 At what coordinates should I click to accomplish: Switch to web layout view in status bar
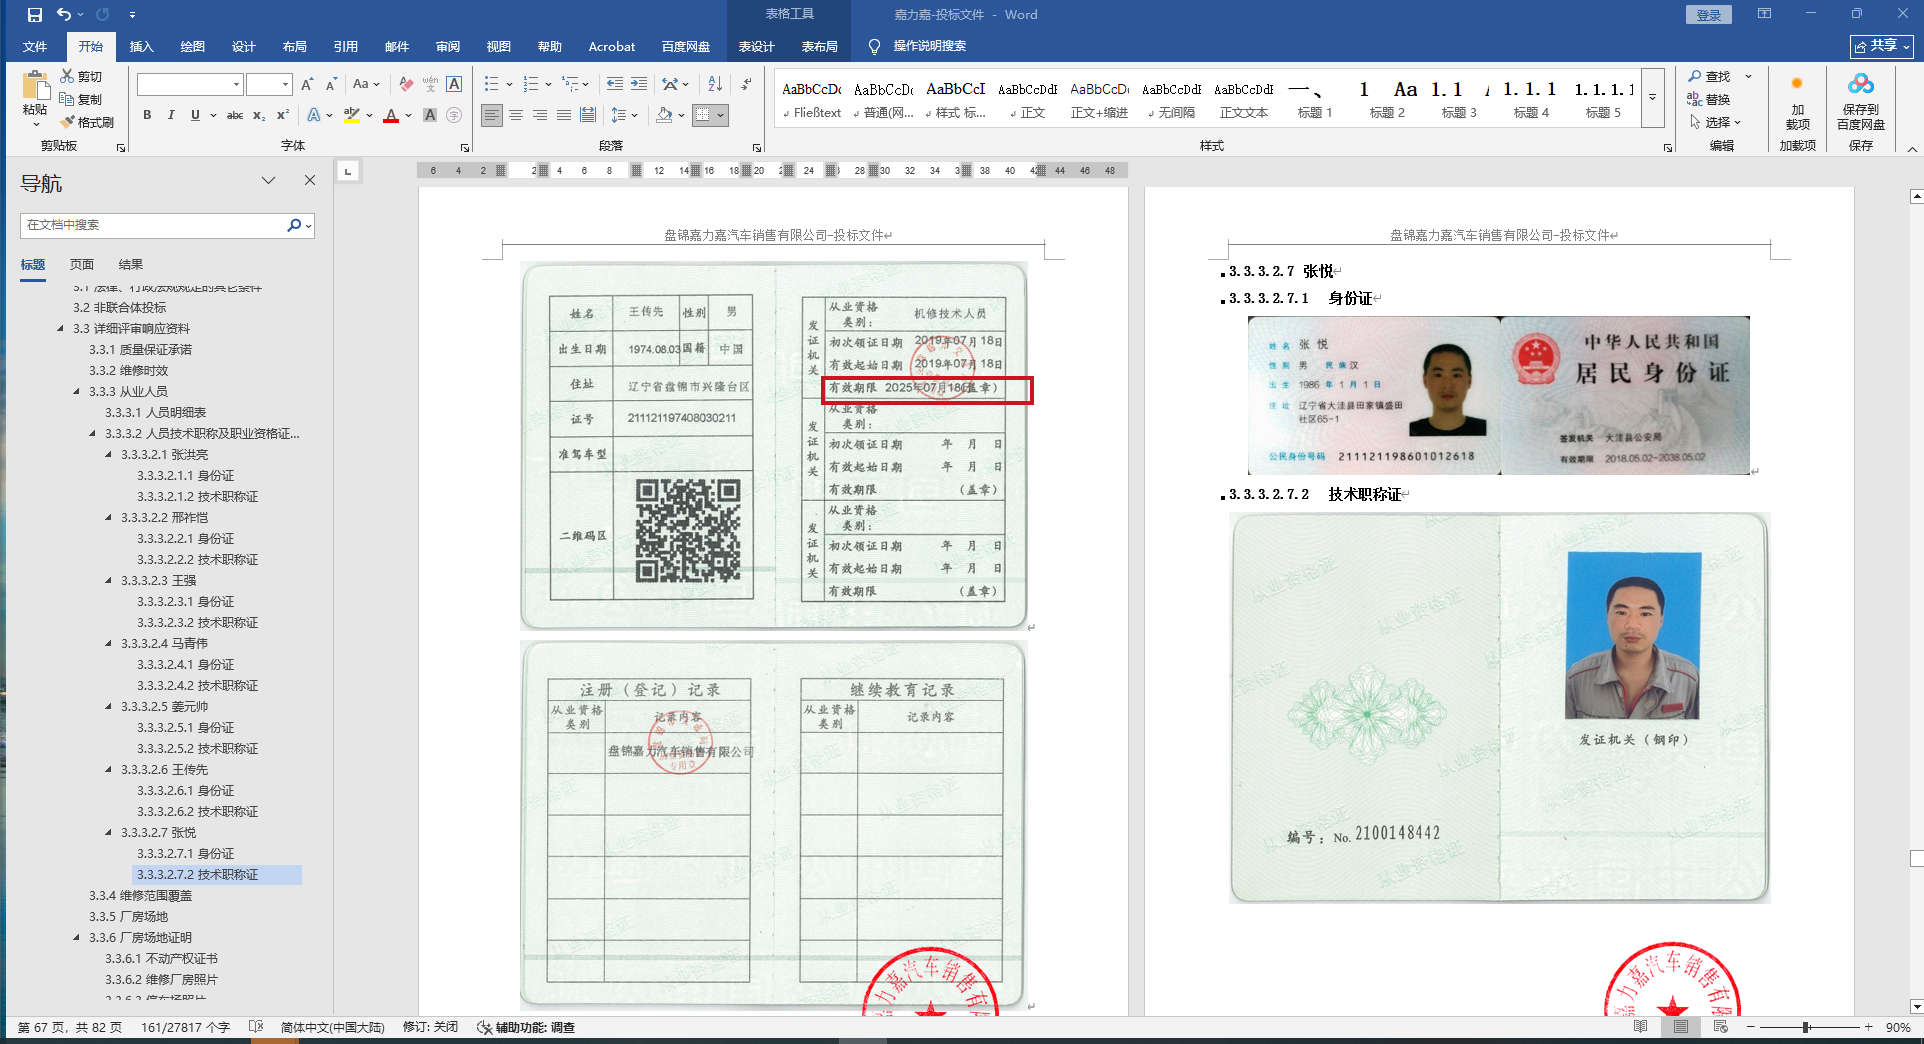(x=1721, y=1027)
